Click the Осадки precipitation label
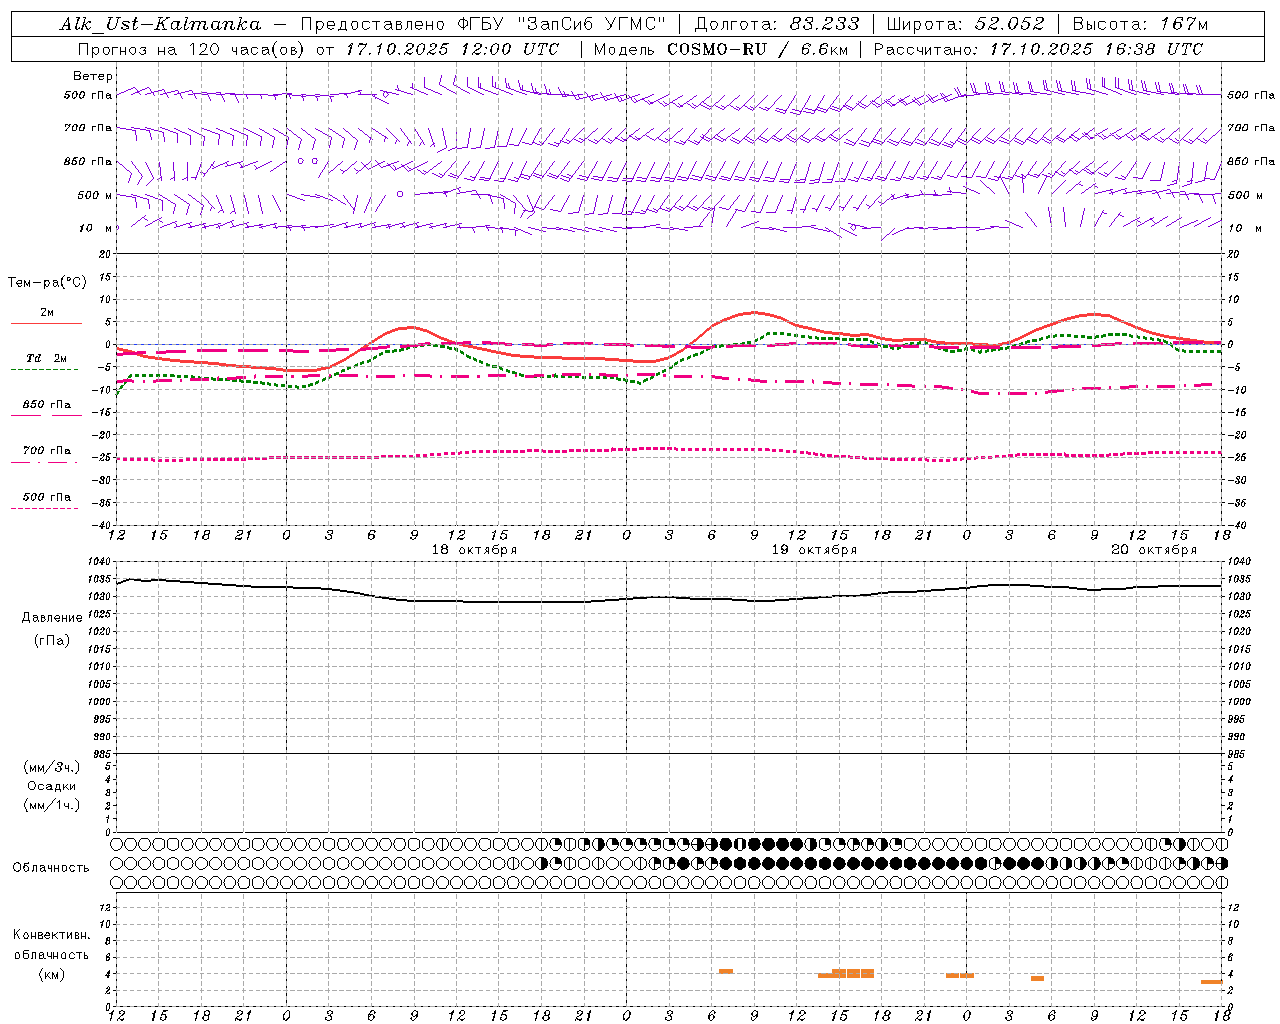Viewport: 1280px width, 1024px height. tap(52, 786)
